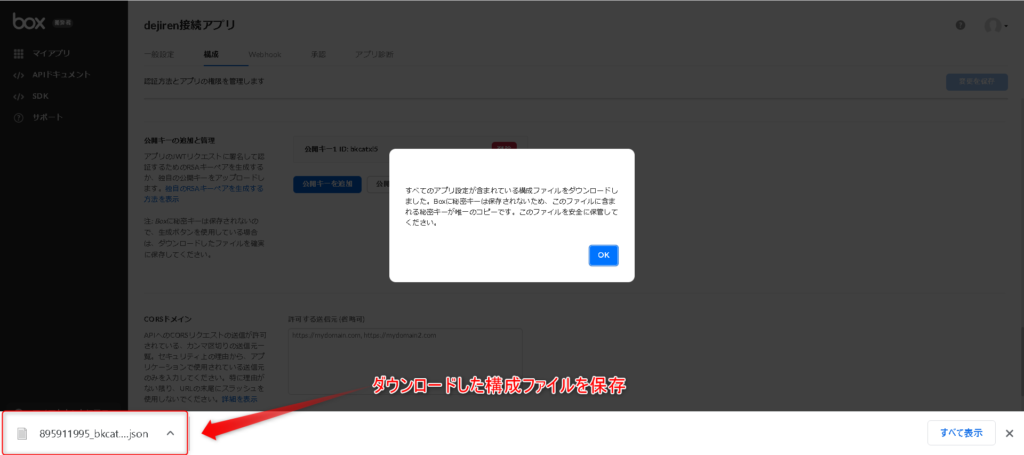The width and height of the screenshot is (1024, 455).
Task: Click the dejiren接続アプリ title
Action: coord(189,25)
